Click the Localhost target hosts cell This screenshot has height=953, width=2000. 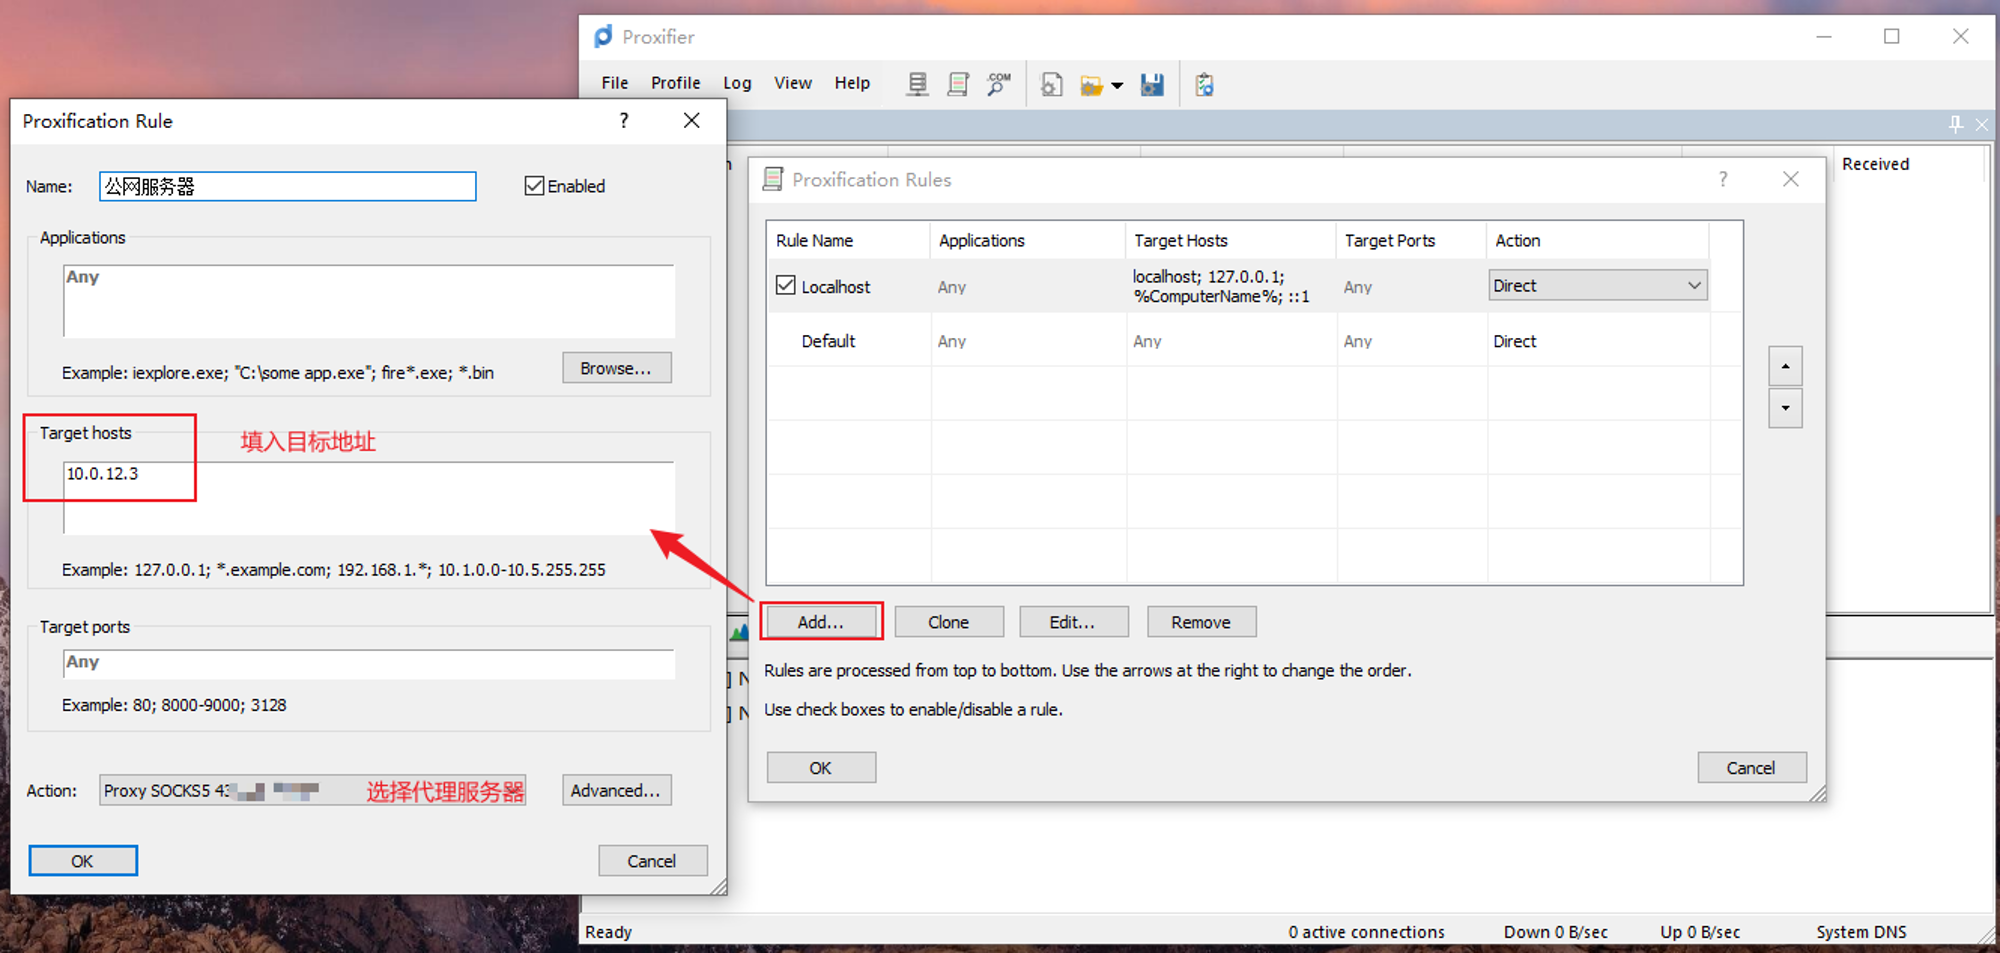pyautogui.click(x=1231, y=286)
